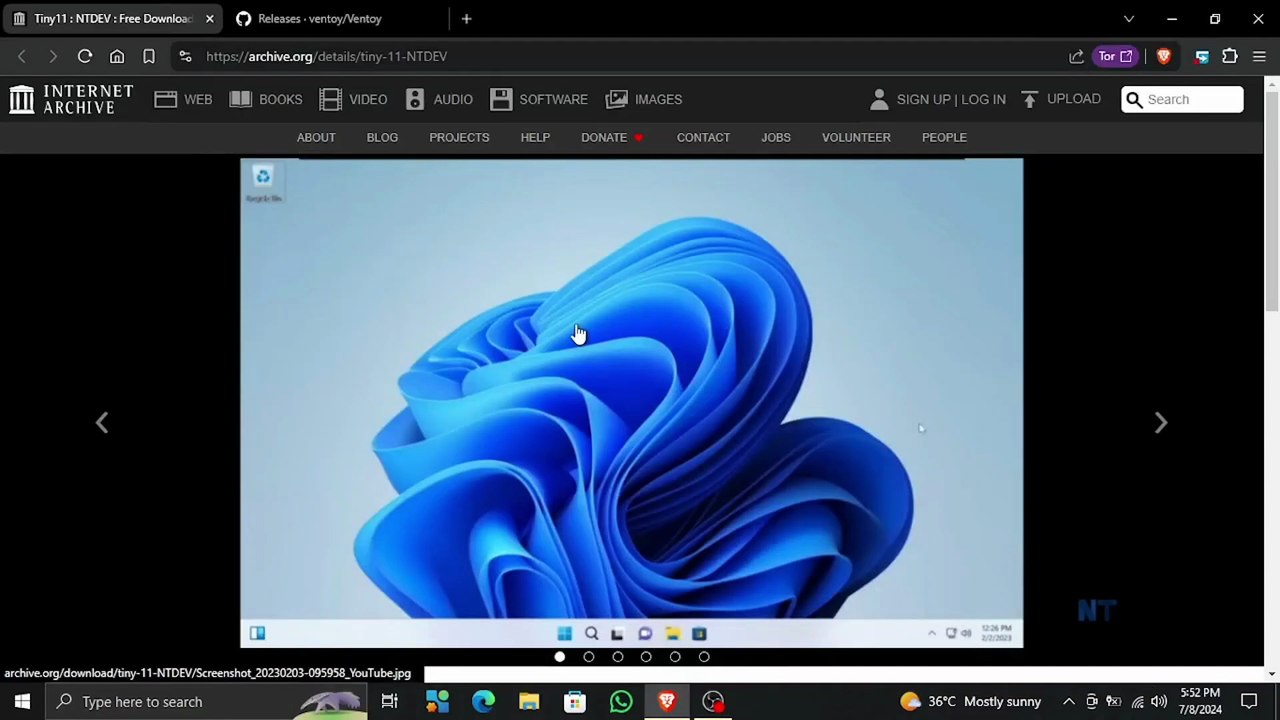
Task: Open the clock and date panel
Action: (1200, 701)
